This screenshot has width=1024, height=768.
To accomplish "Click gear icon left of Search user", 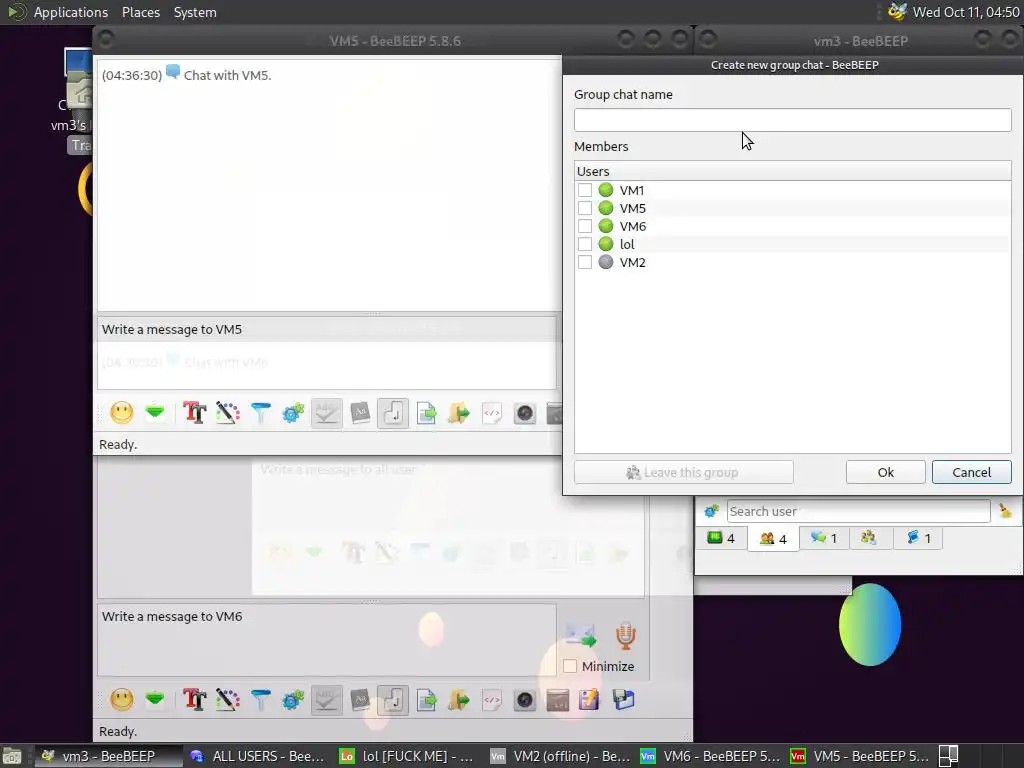I will click(x=711, y=511).
